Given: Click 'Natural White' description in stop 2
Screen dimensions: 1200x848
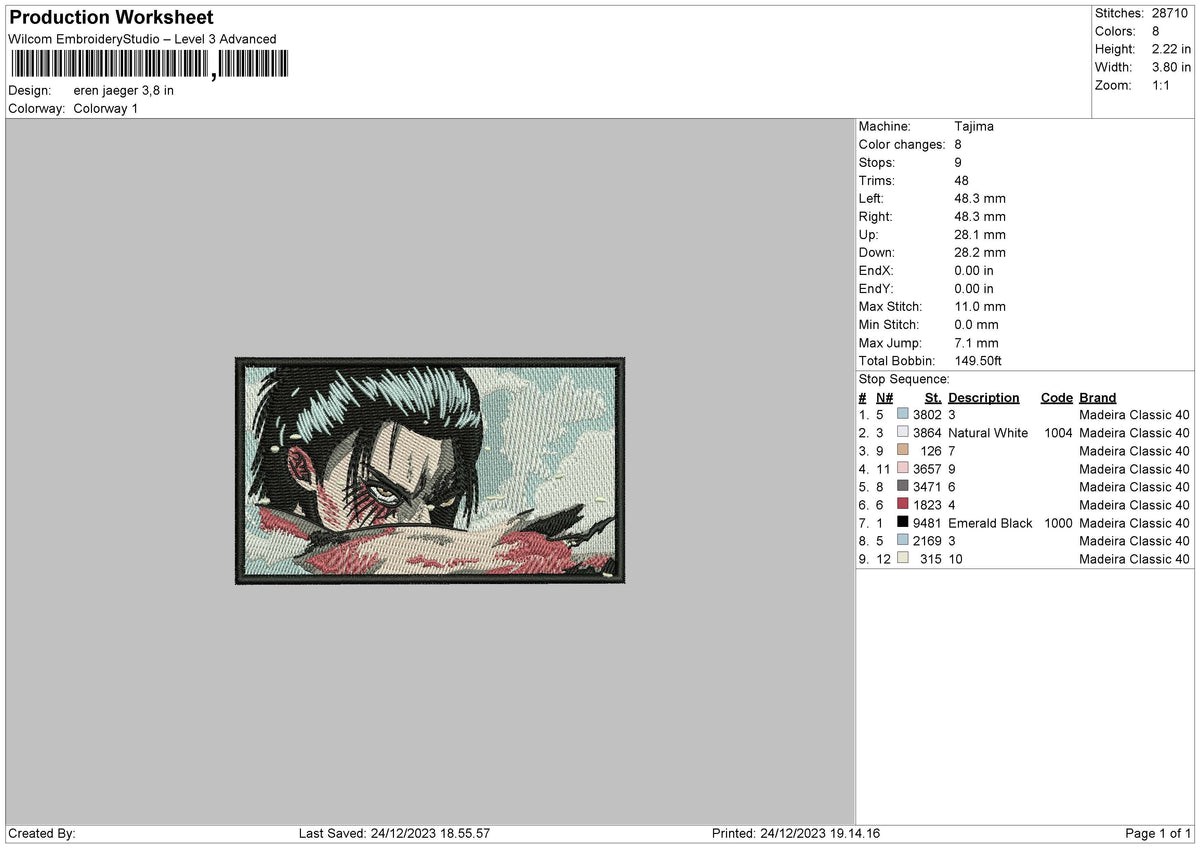Looking at the screenshot, I should [988, 433].
